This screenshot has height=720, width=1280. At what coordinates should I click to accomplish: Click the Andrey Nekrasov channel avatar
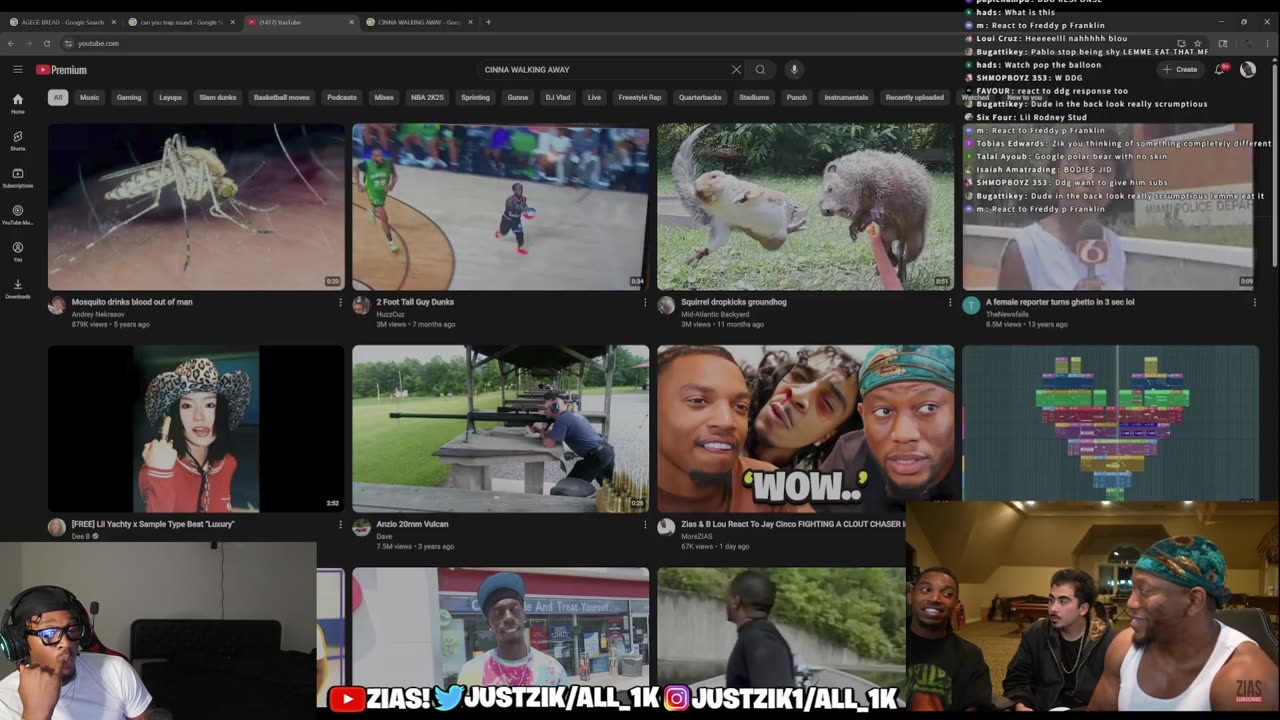pyautogui.click(x=57, y=305)
